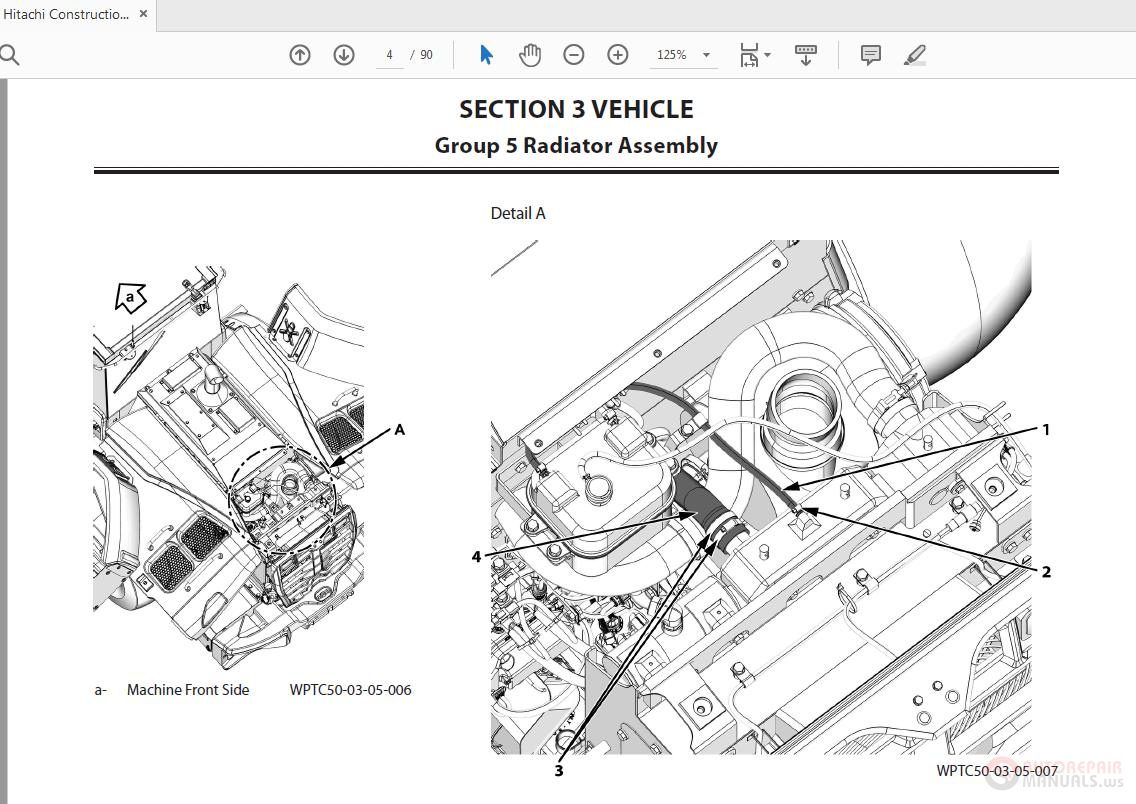Activate the selection arrow tool

(486, 55)
